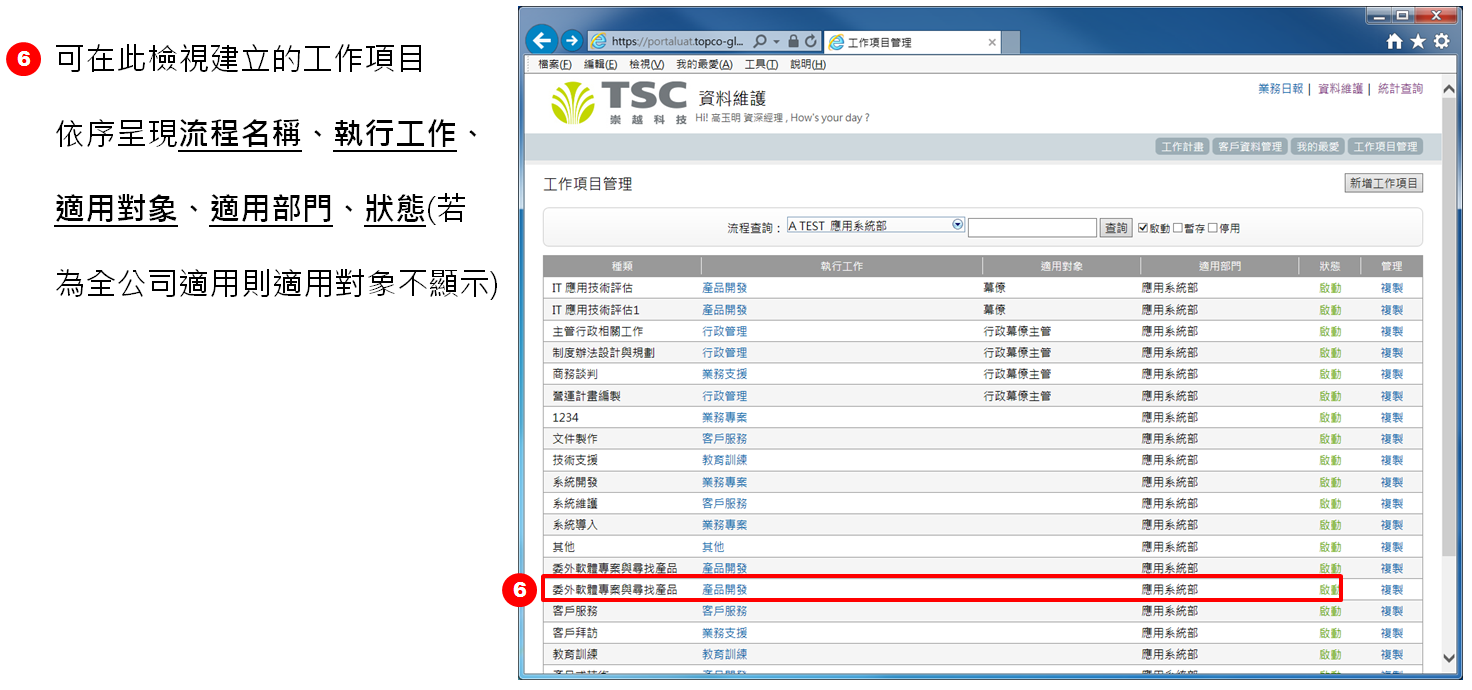
Task: Open browser settings gear icon
Action: (1440, 42)
